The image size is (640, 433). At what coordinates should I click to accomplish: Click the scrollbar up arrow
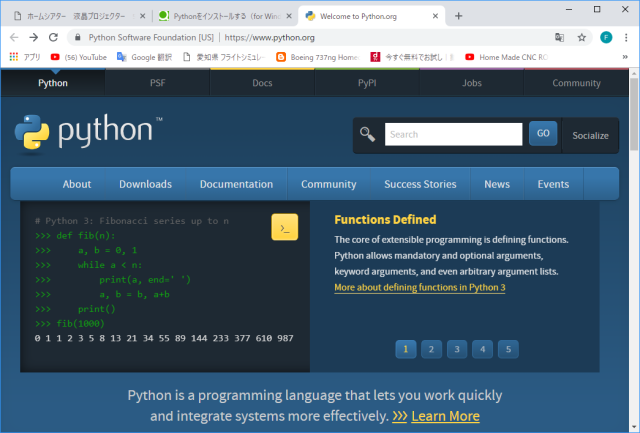634,73
